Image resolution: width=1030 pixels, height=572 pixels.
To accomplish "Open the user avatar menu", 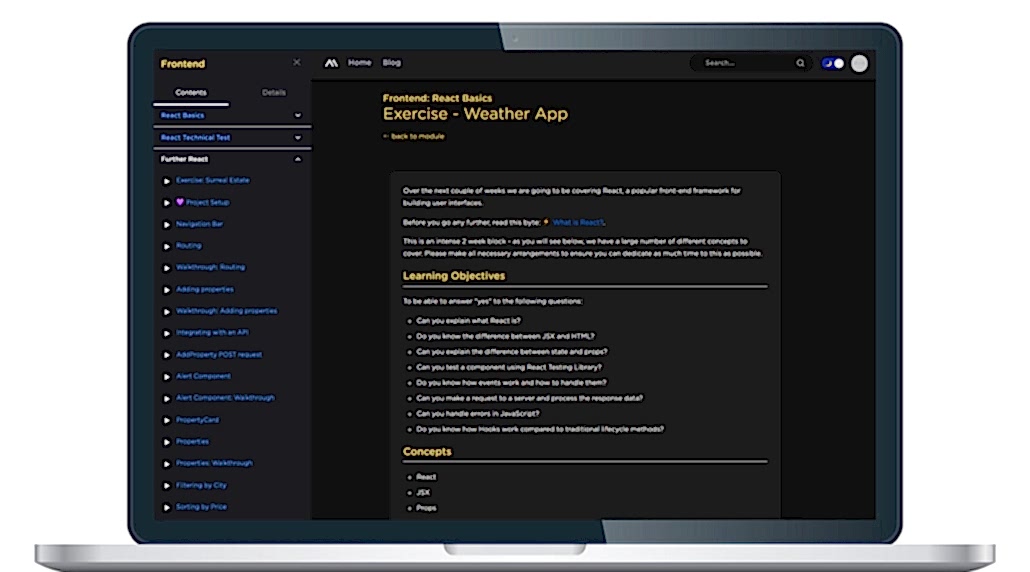I will 858,63.
